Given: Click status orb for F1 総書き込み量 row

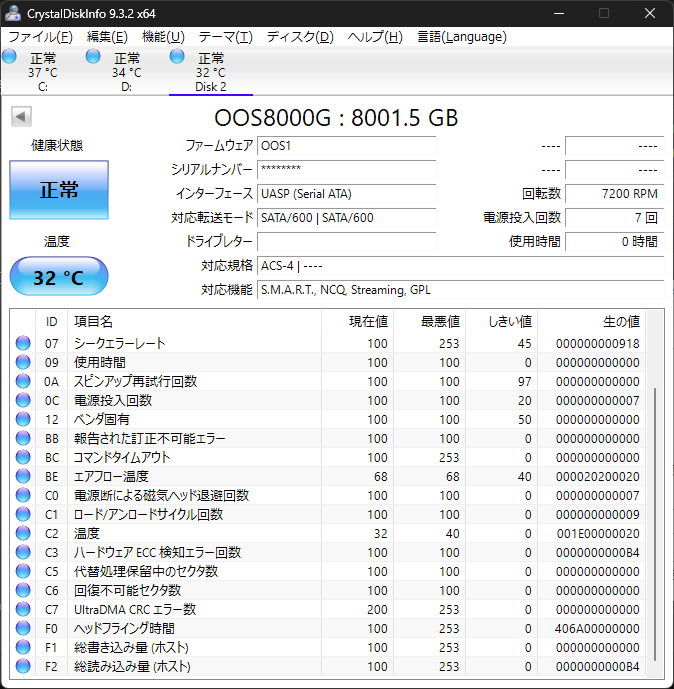Looking at the screenshot, I should click(x=23, y=647).
